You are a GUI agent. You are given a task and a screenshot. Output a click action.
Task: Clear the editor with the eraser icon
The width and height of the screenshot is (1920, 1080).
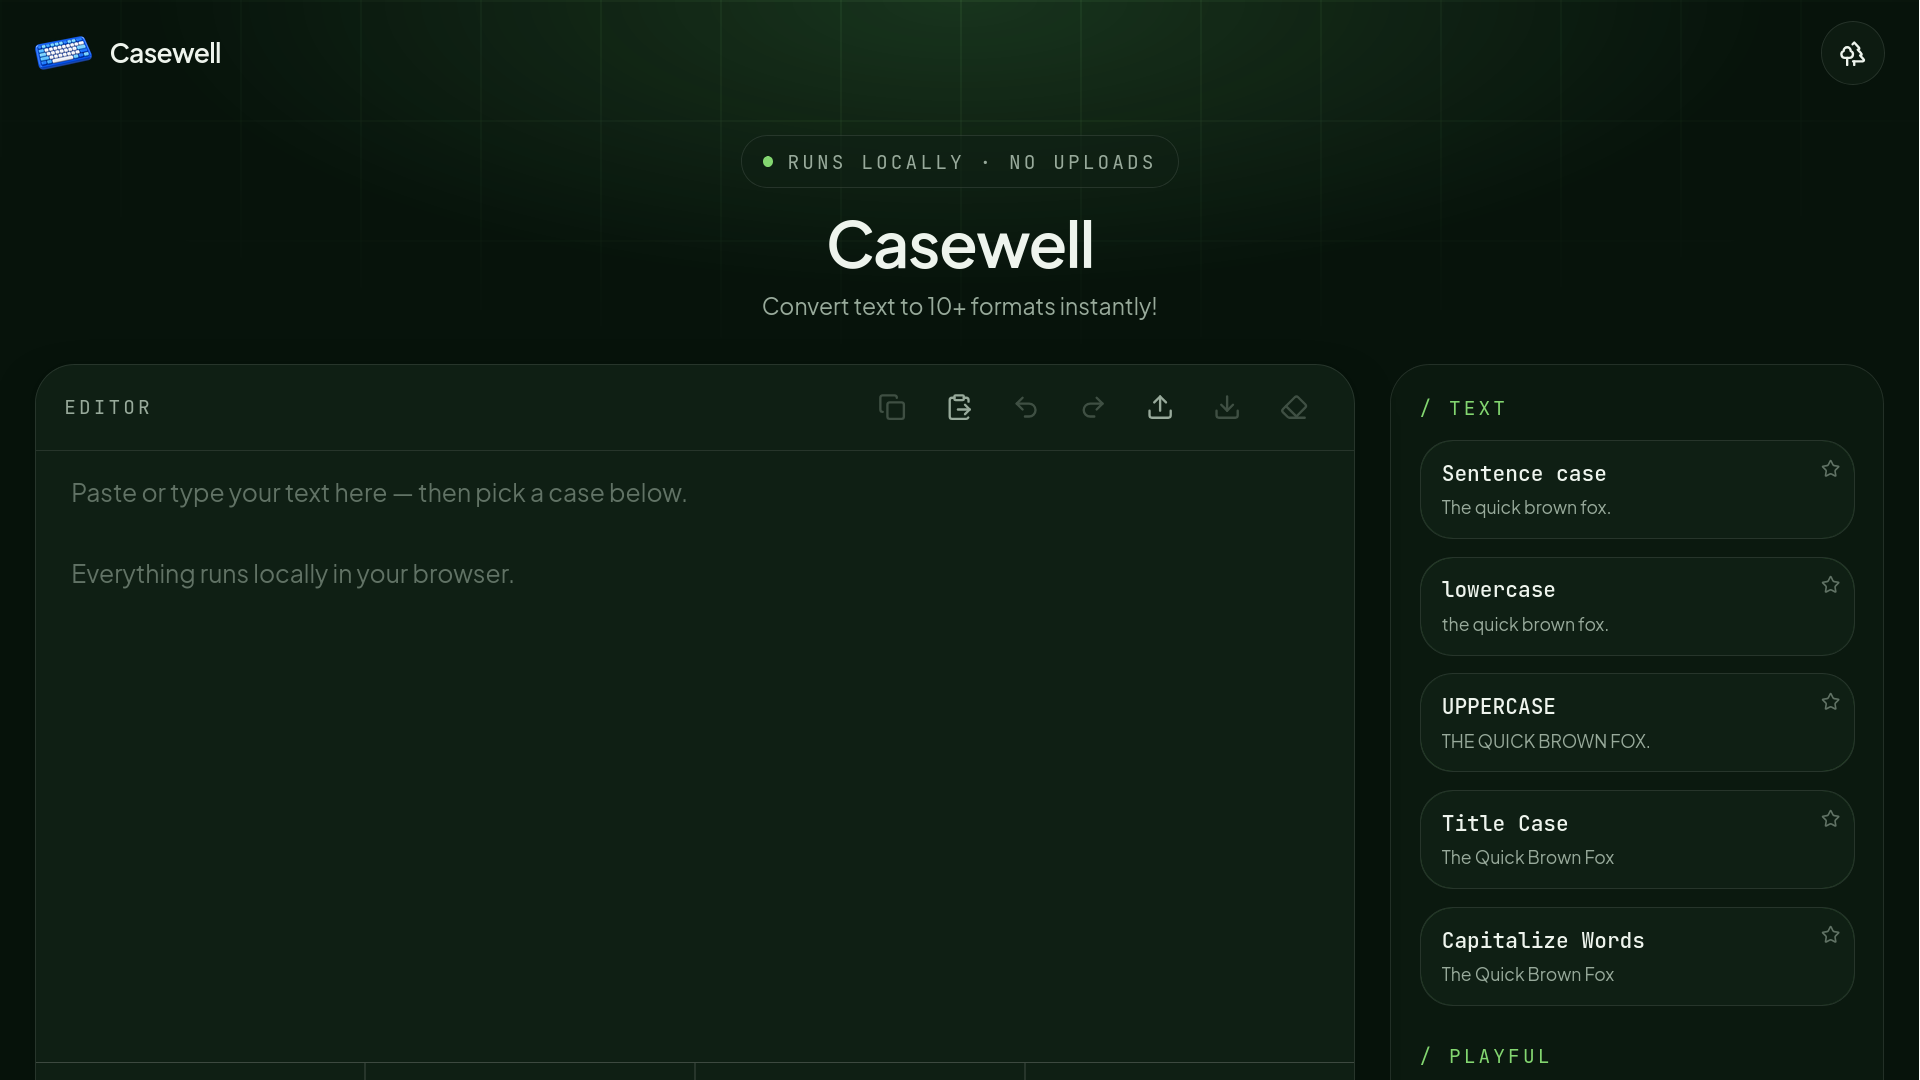pyautogui.click(x=1294, y=407)
